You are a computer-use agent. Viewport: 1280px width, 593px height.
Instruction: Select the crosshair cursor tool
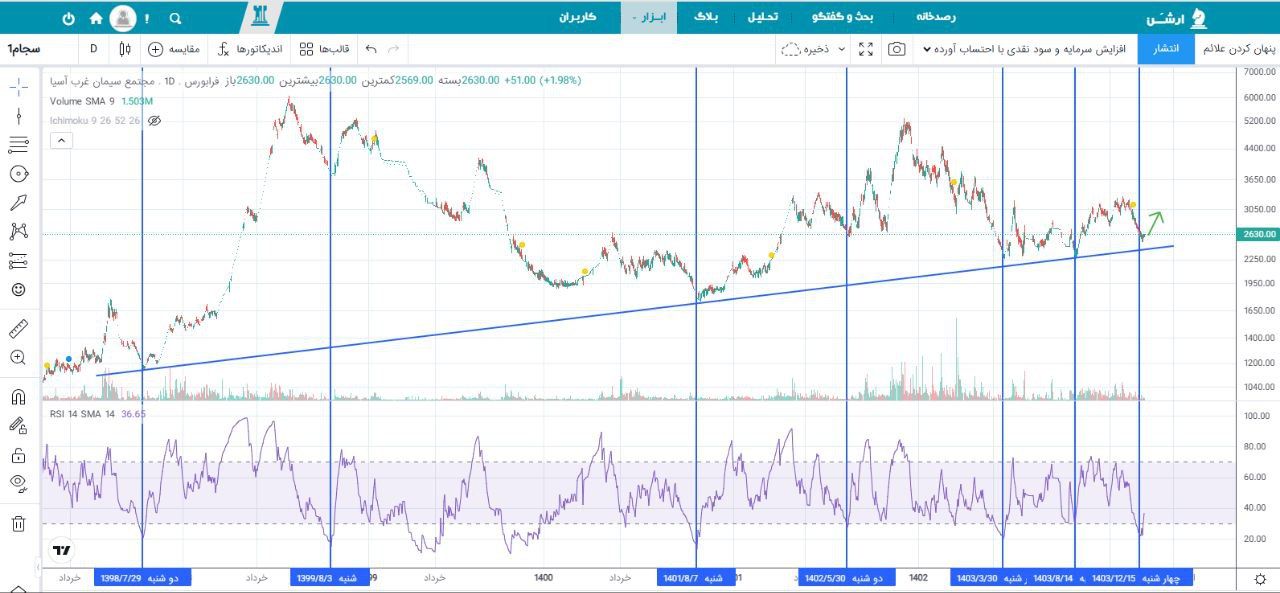point(18,87)
